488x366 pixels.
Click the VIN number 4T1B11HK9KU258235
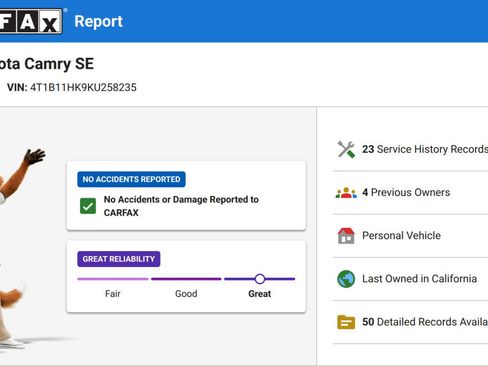[x=83, y=87]
